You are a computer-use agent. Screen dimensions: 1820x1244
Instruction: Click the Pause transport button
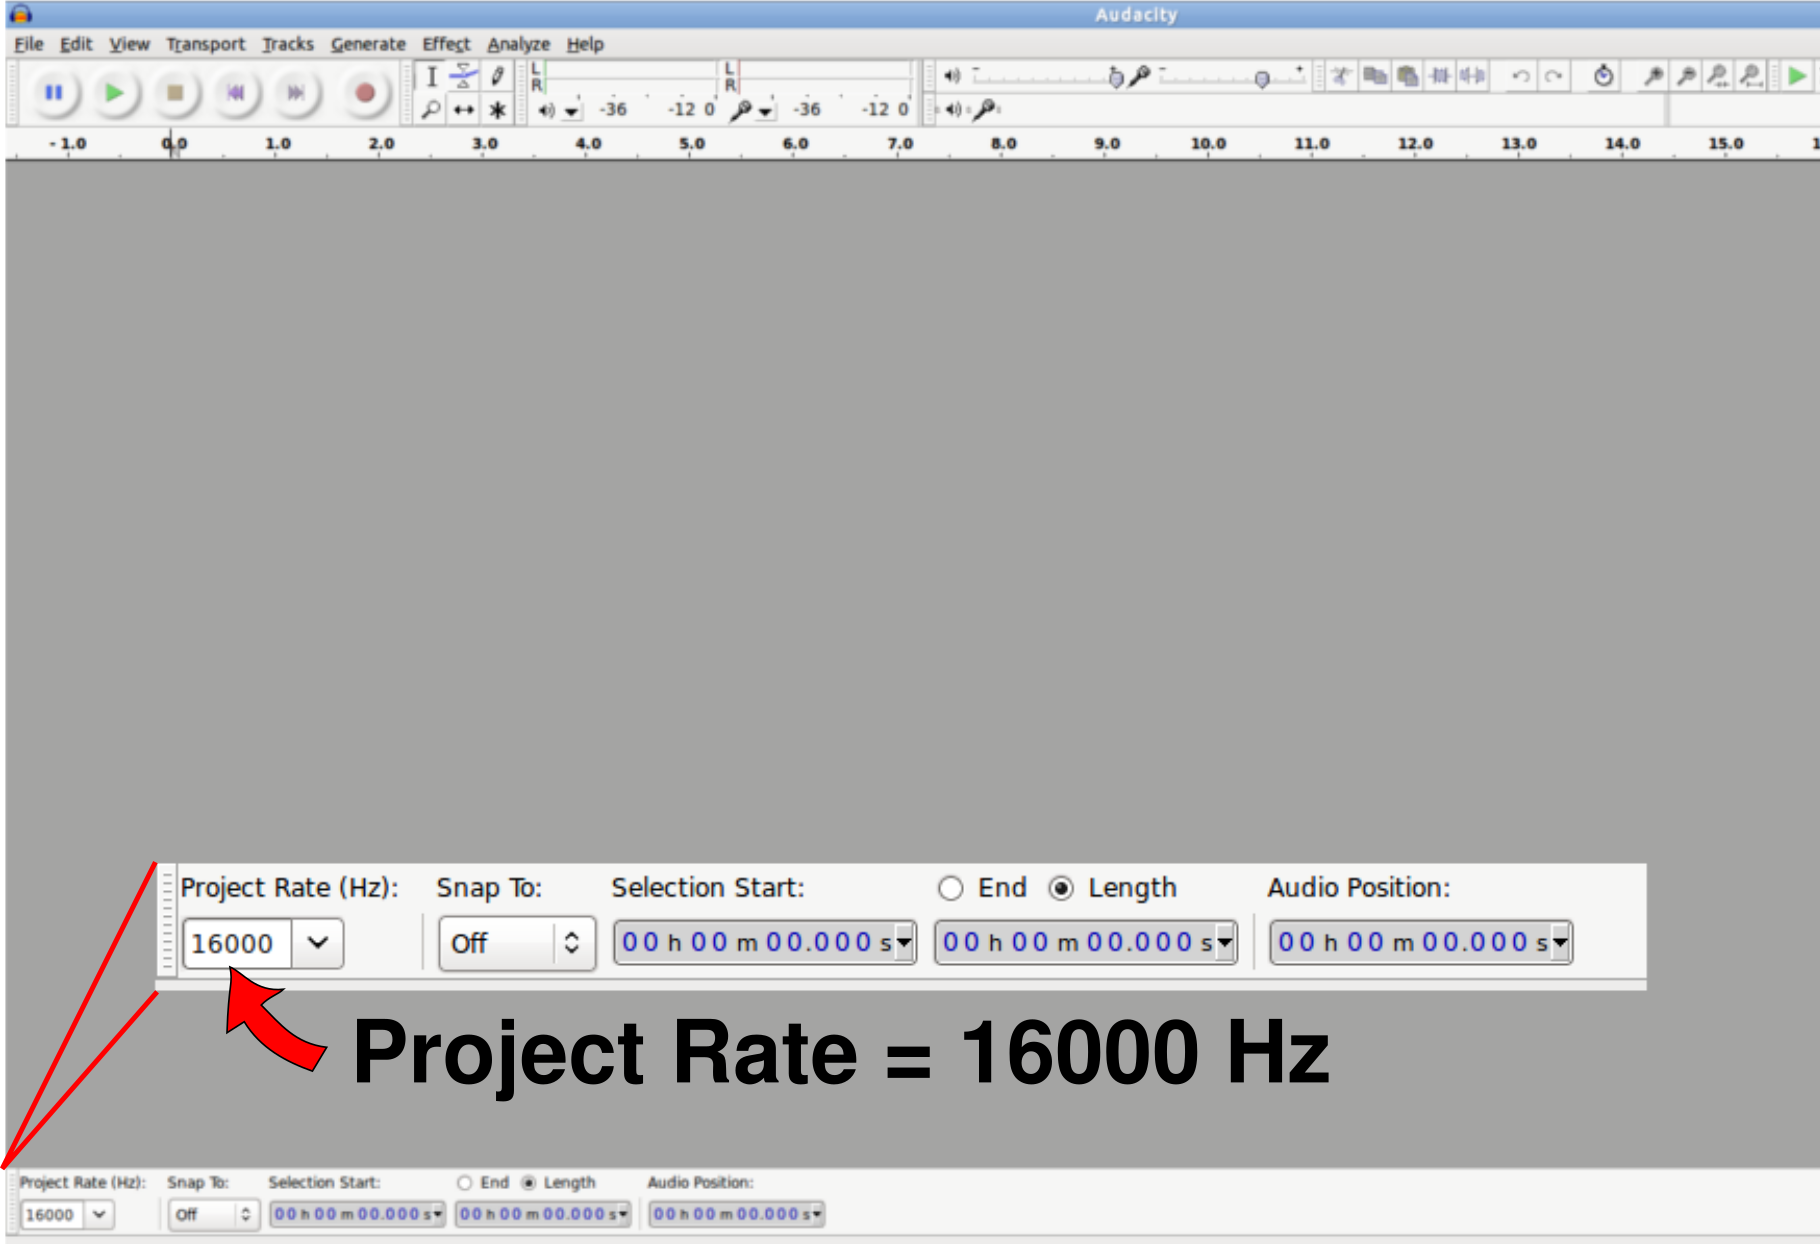(x=54, y=93)
